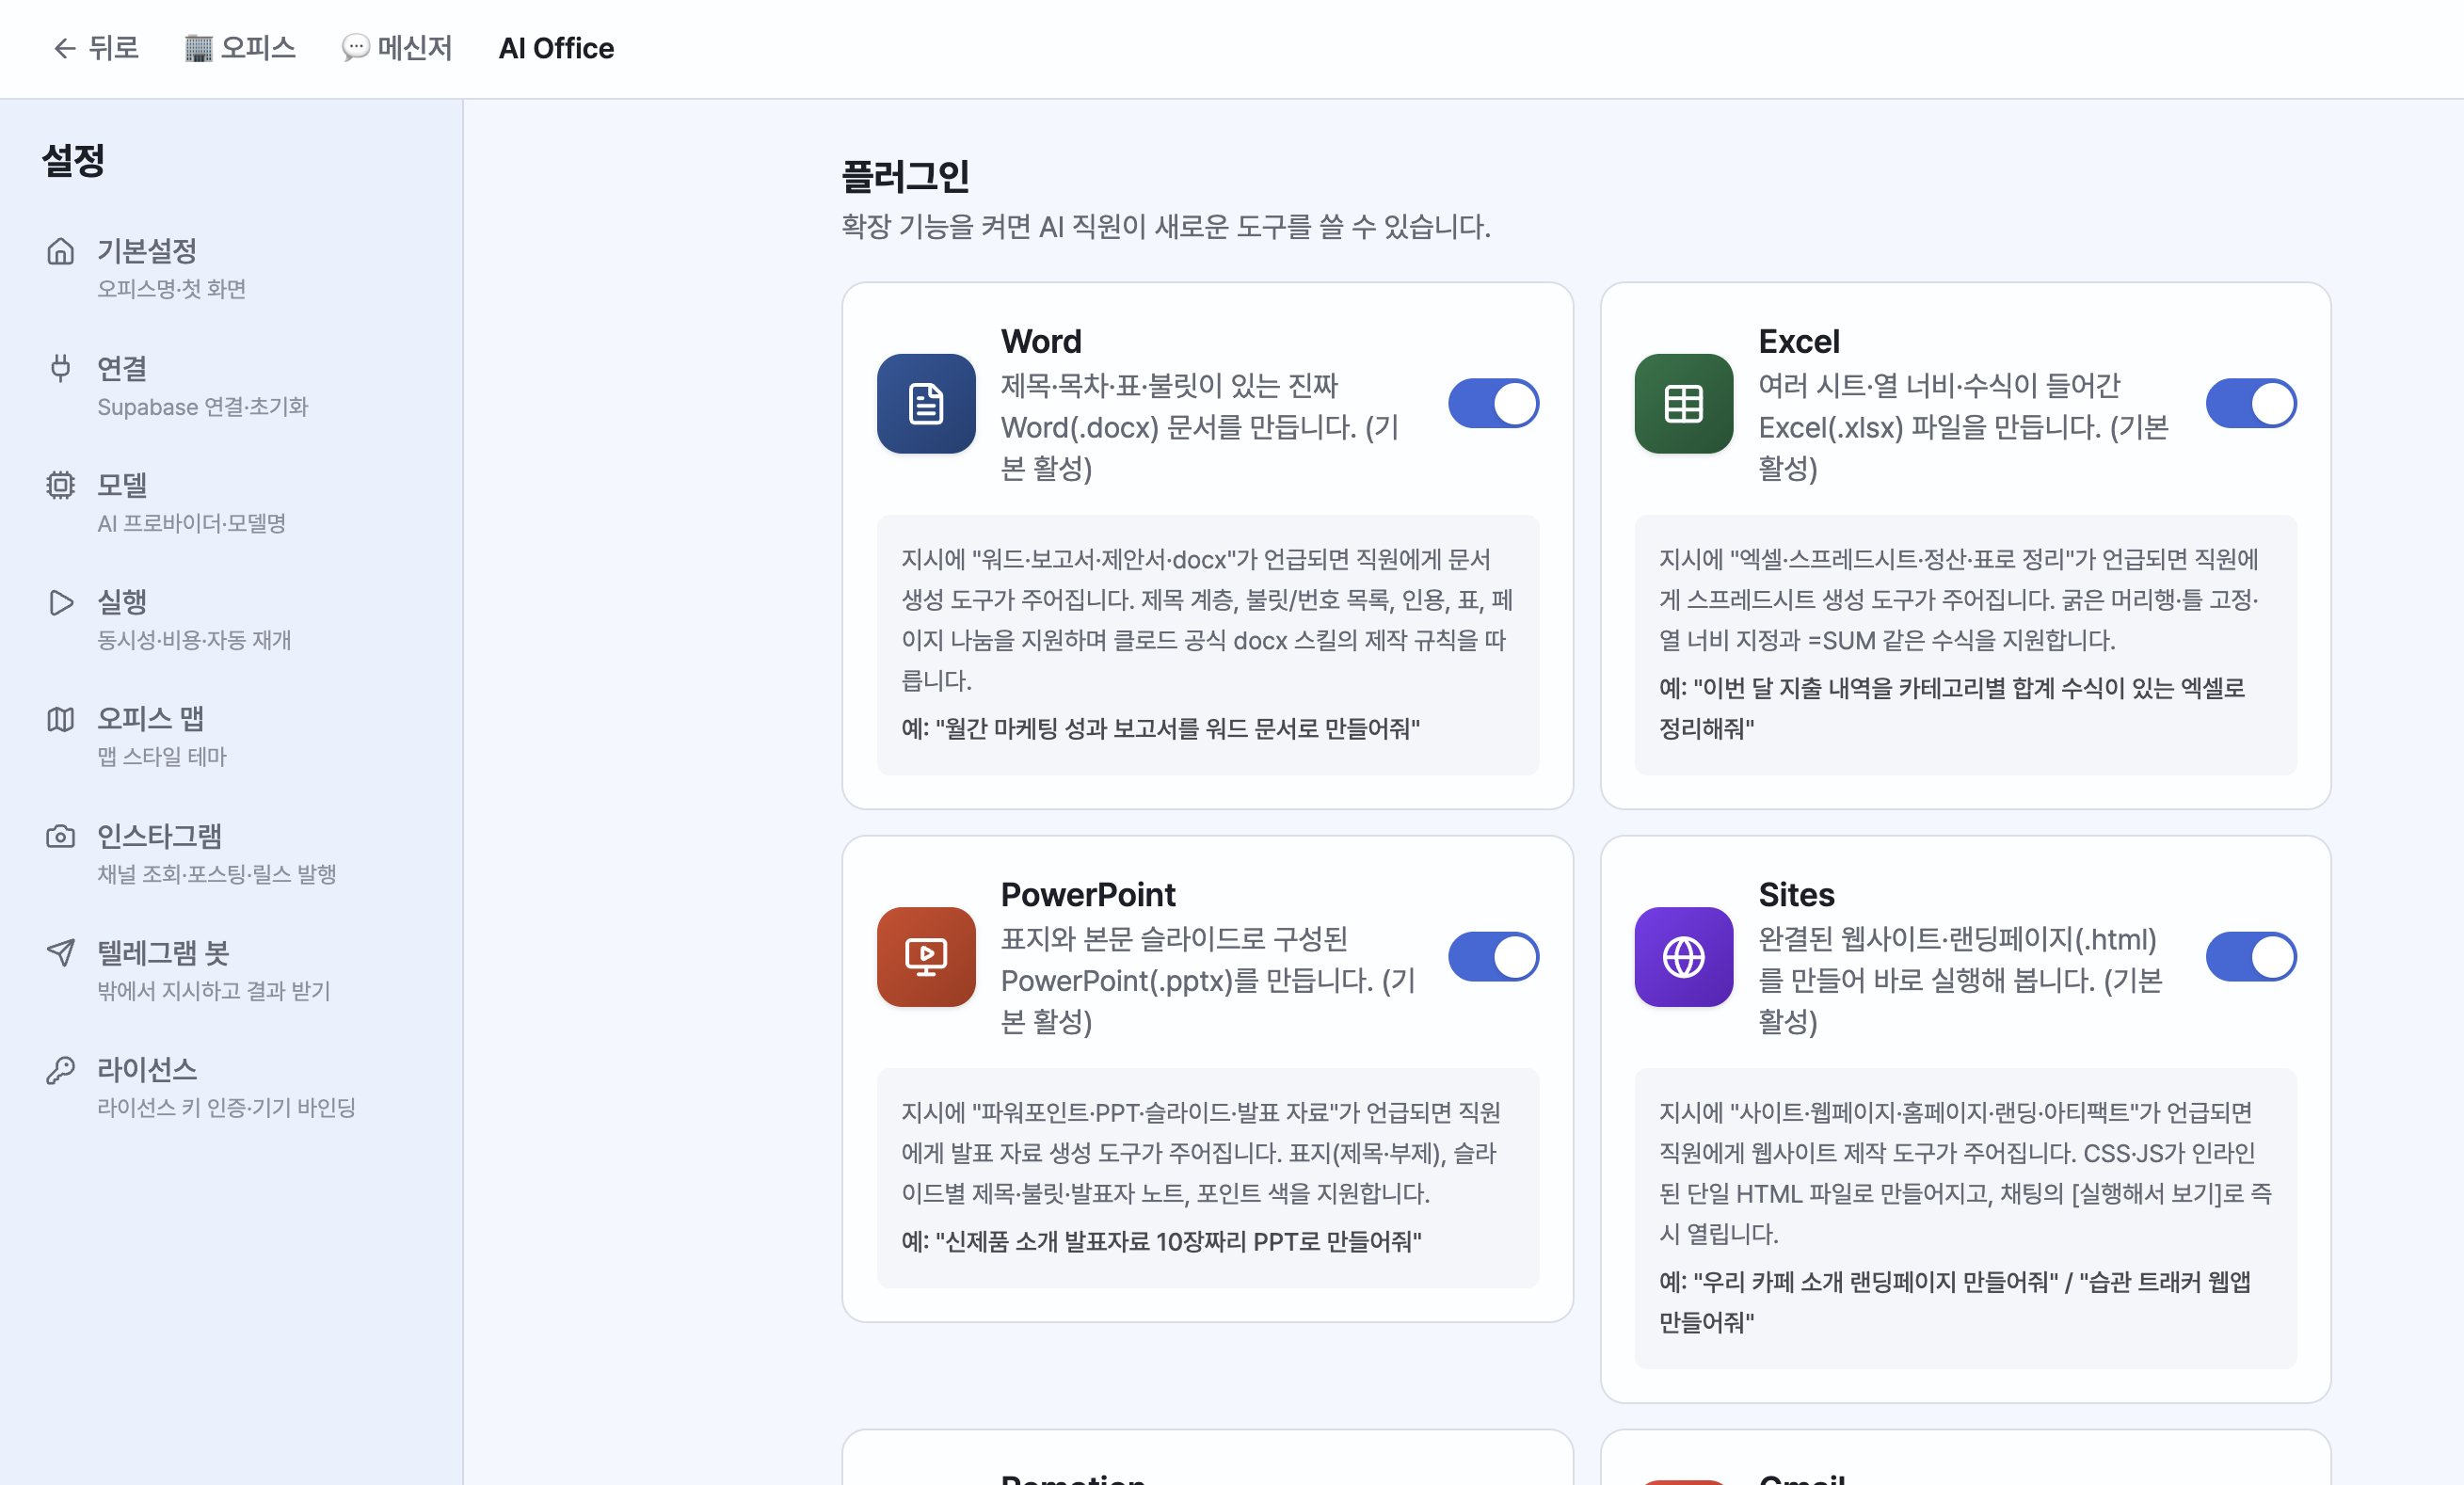Click the Excel plugin title
This screenshot has width=2464, height=1485.
(x=1799, y=342)
